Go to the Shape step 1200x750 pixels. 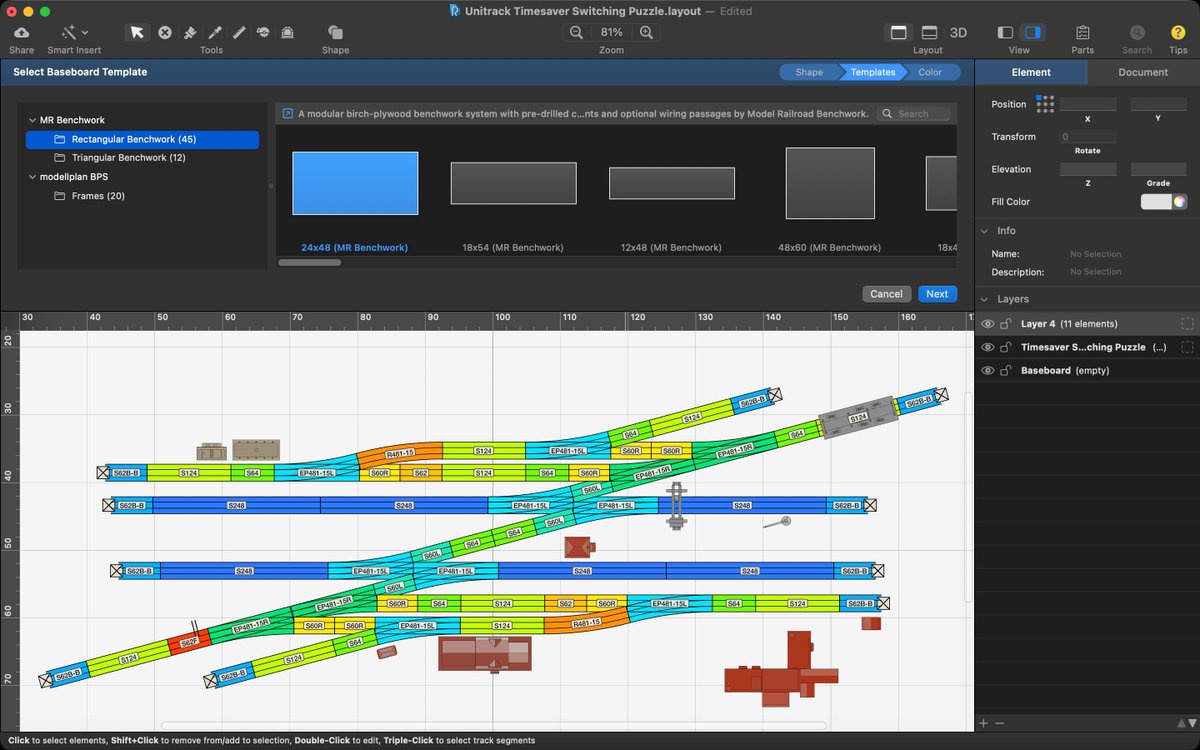click(x=809, y=72)
